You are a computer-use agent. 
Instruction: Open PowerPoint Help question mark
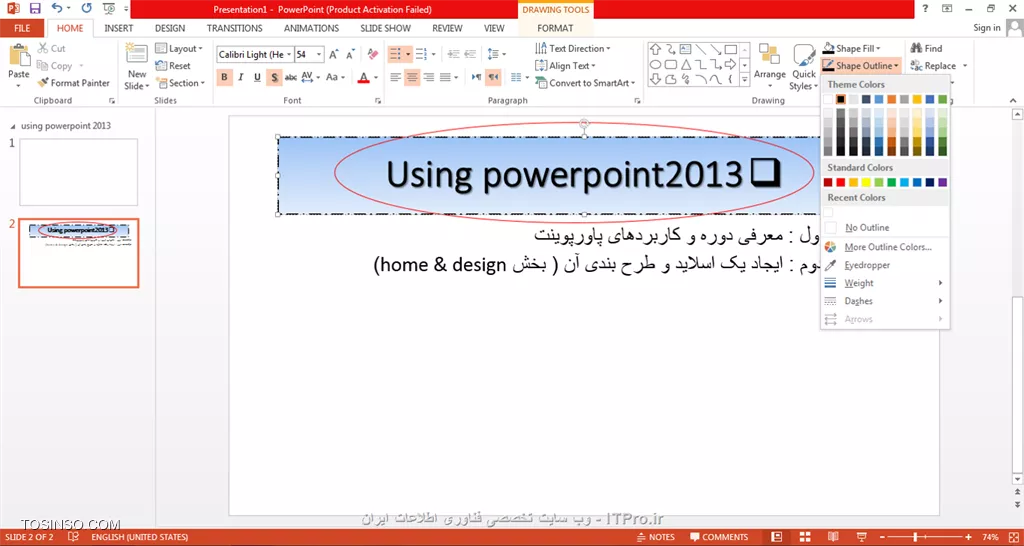926,8
